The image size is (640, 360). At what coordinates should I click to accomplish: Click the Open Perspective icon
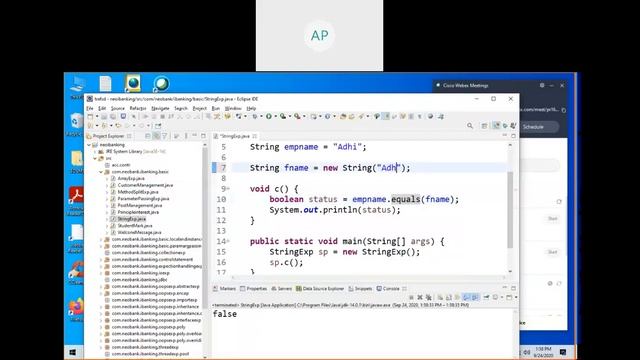[x=484, y=126]
